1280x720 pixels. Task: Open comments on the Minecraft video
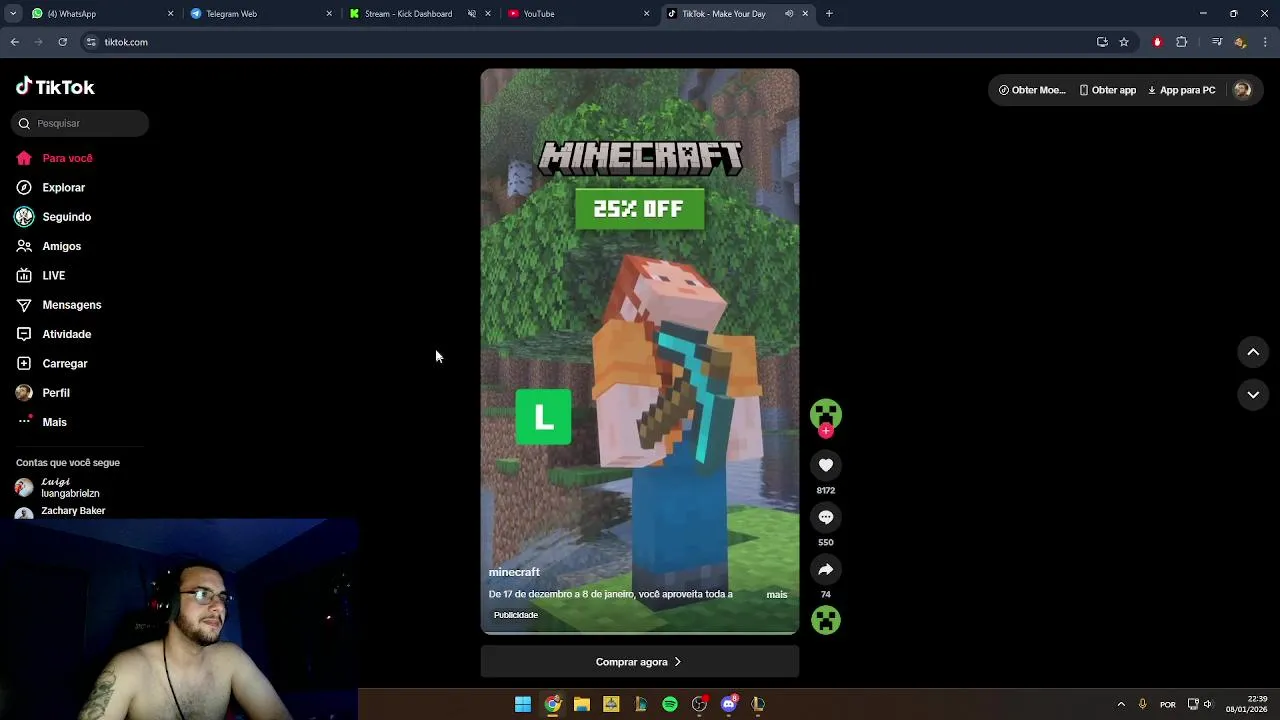point(826,517)
